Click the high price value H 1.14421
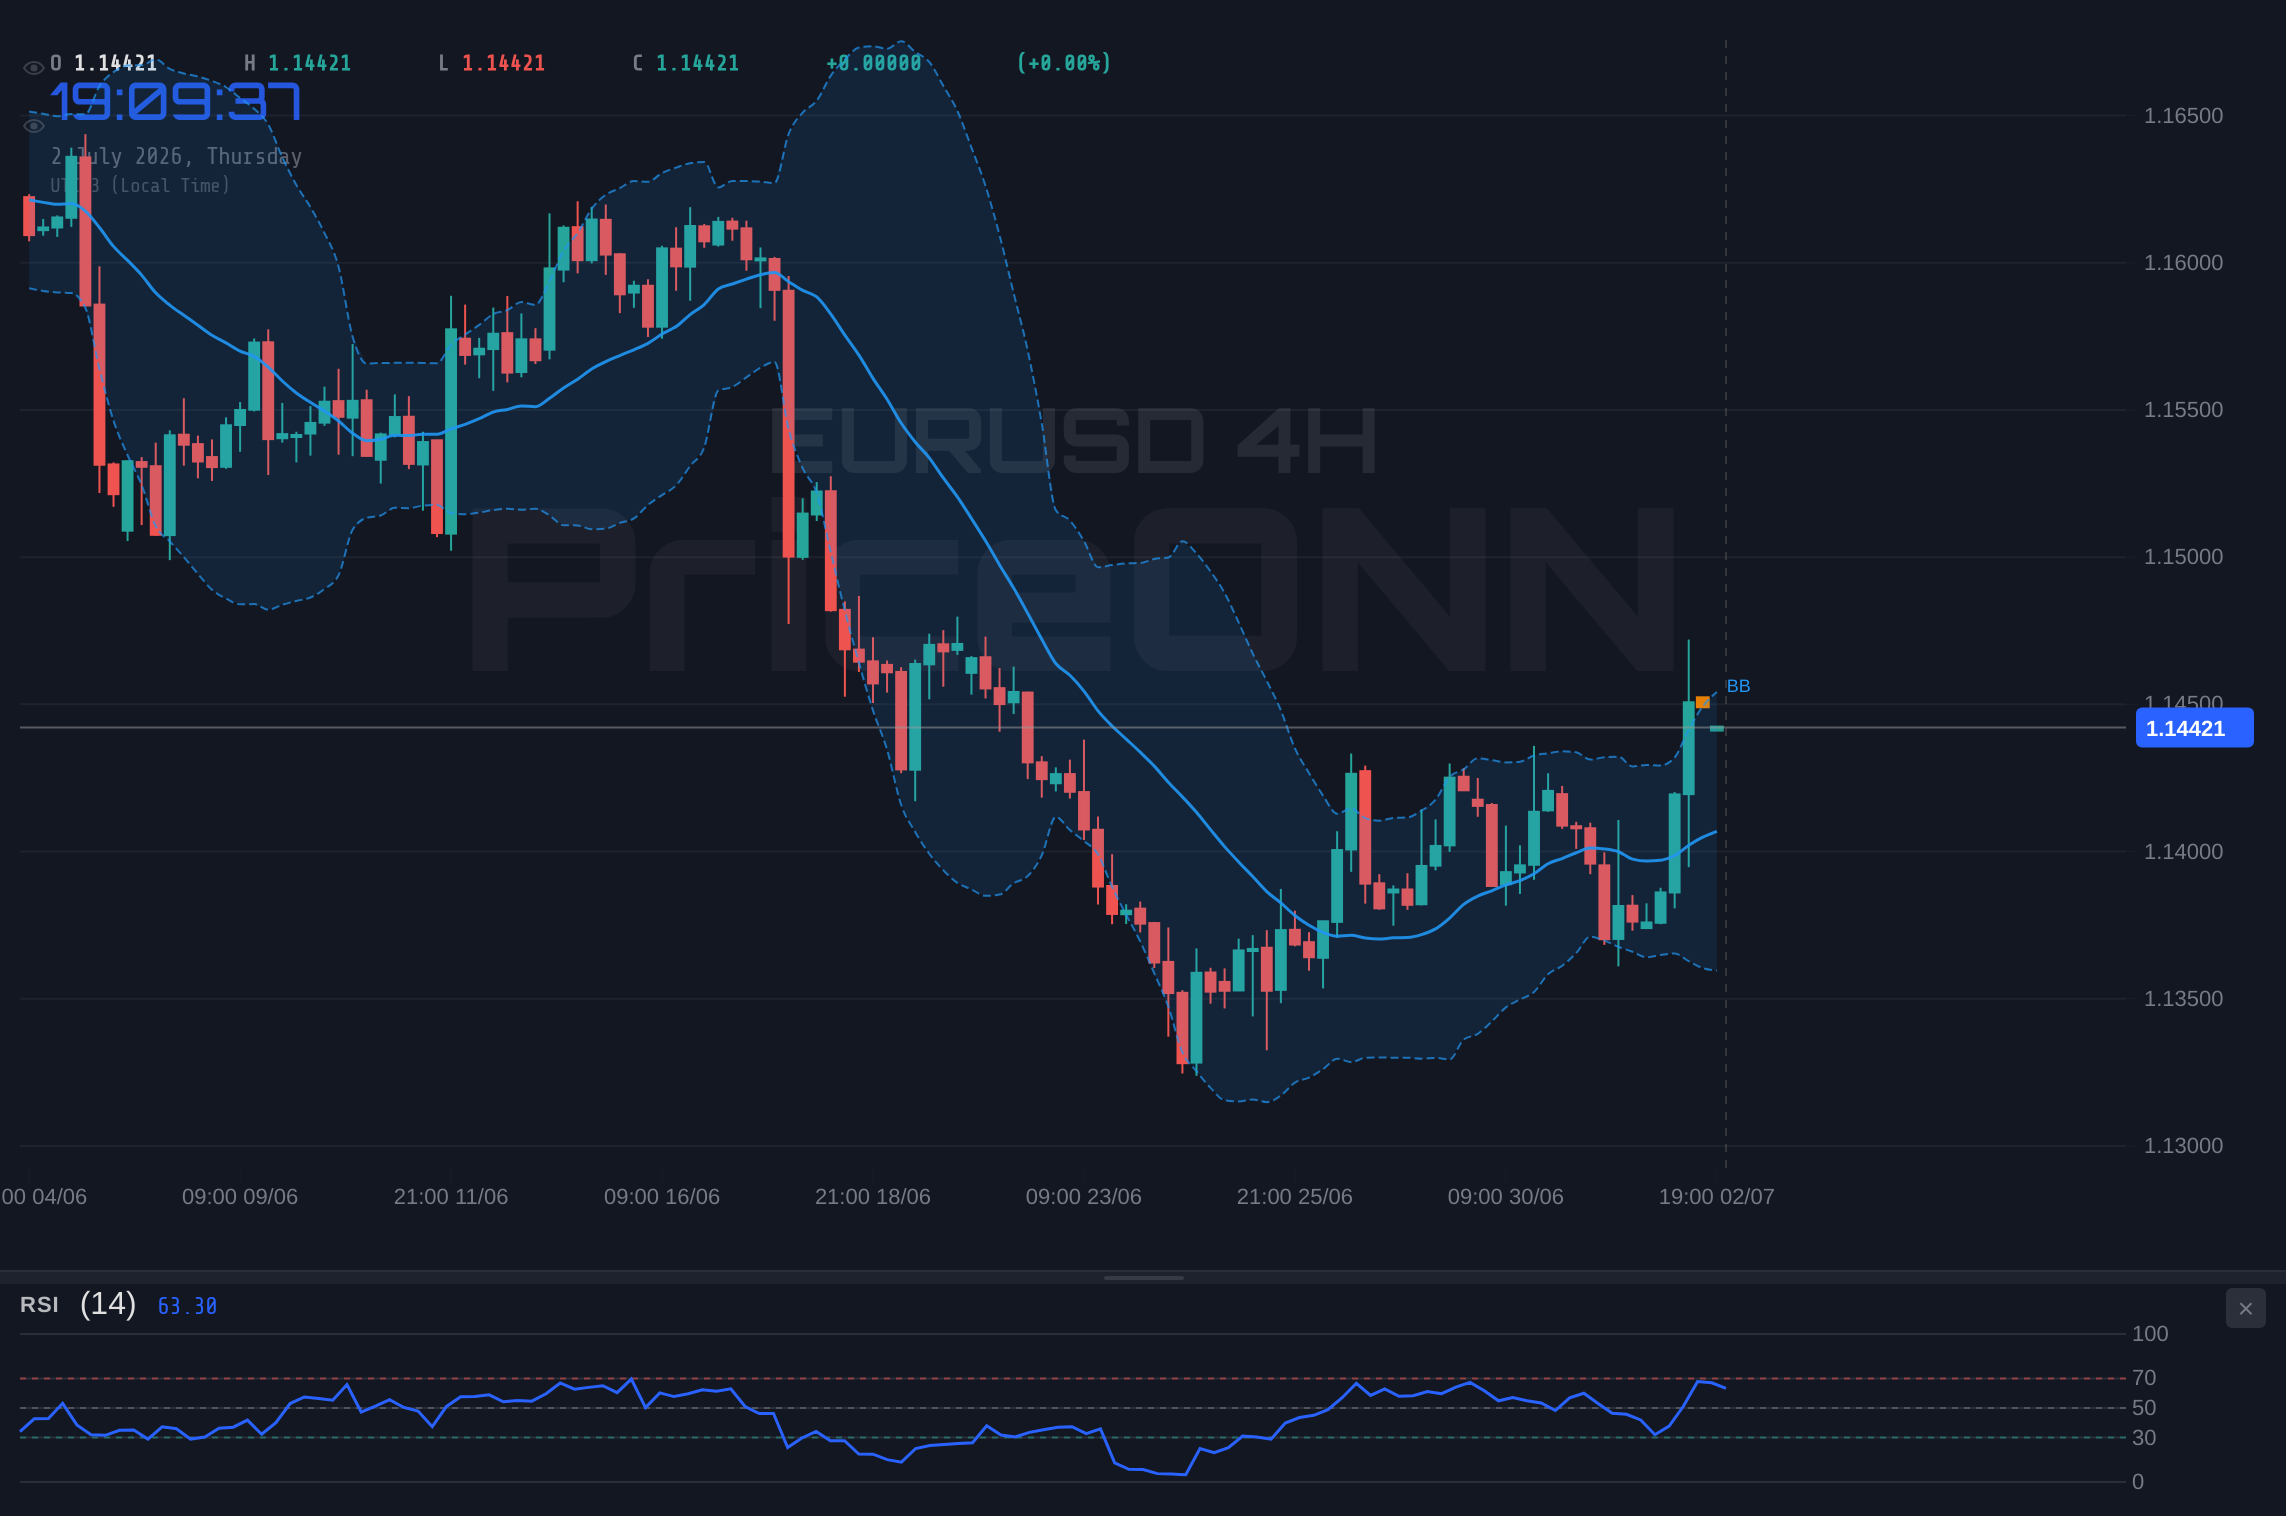2286x1516 pixels. coord(298,63)
